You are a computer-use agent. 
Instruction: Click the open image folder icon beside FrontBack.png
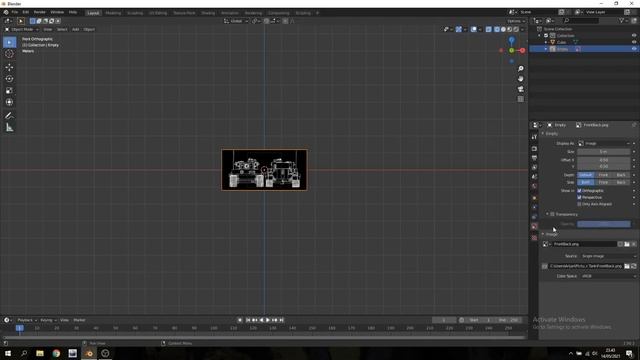(x=627, y=244)
